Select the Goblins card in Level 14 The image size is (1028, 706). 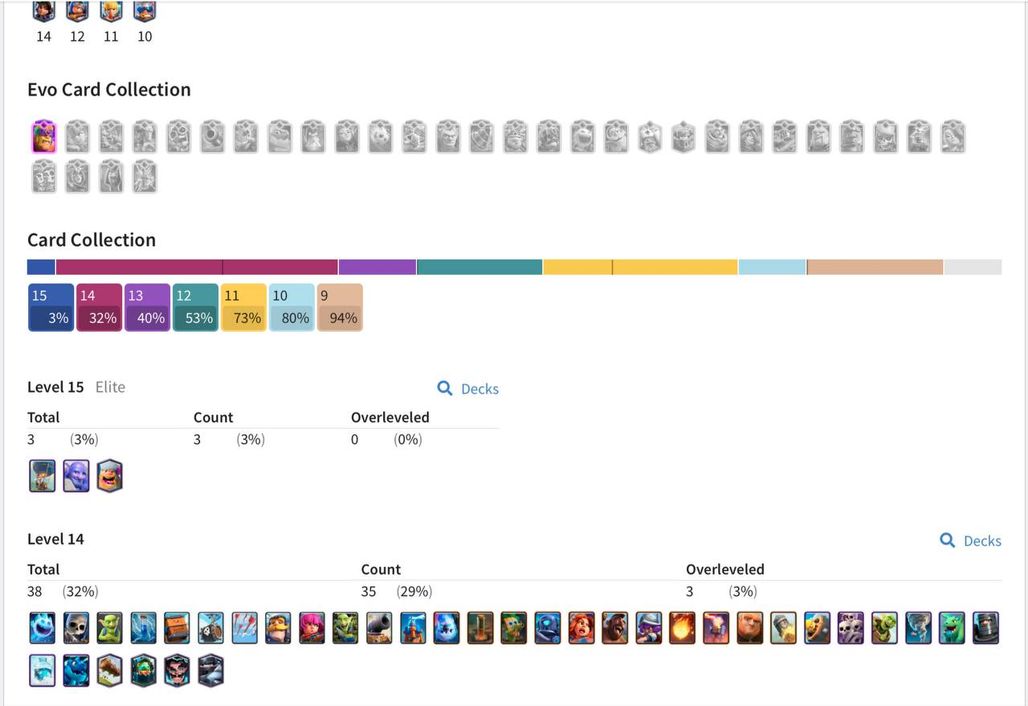[x=109, y=627]
